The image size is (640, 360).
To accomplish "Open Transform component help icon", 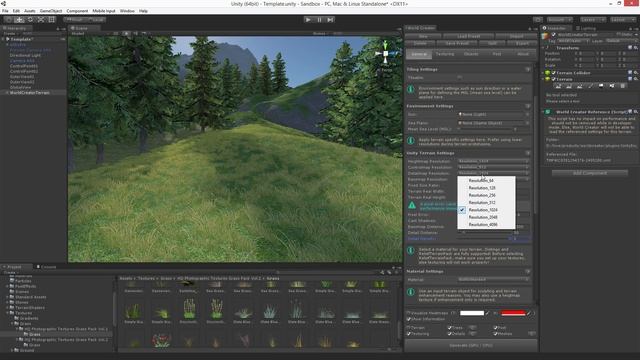I will coord(630,48).
